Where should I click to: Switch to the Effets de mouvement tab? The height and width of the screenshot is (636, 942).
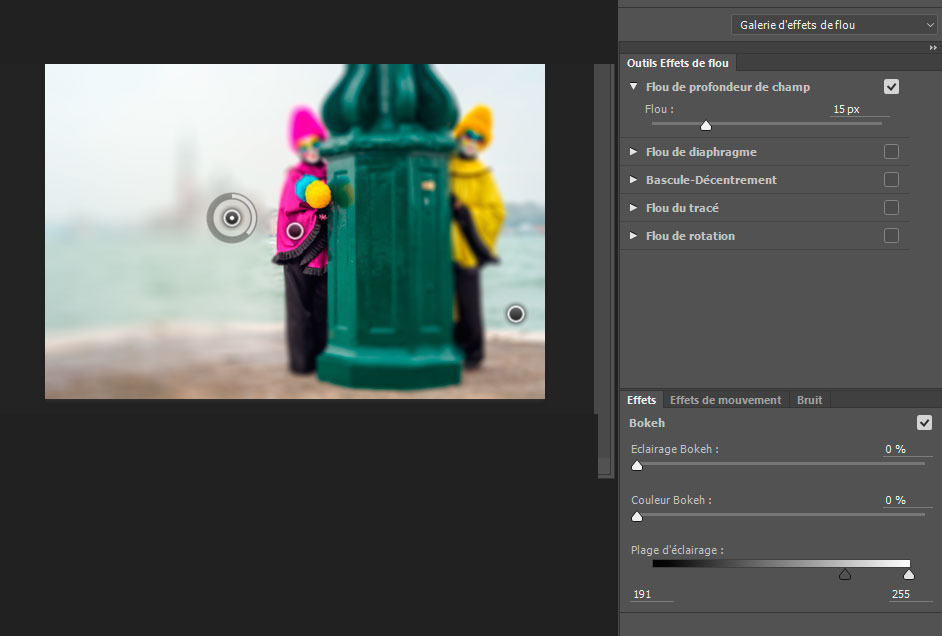tap(725, 400)
